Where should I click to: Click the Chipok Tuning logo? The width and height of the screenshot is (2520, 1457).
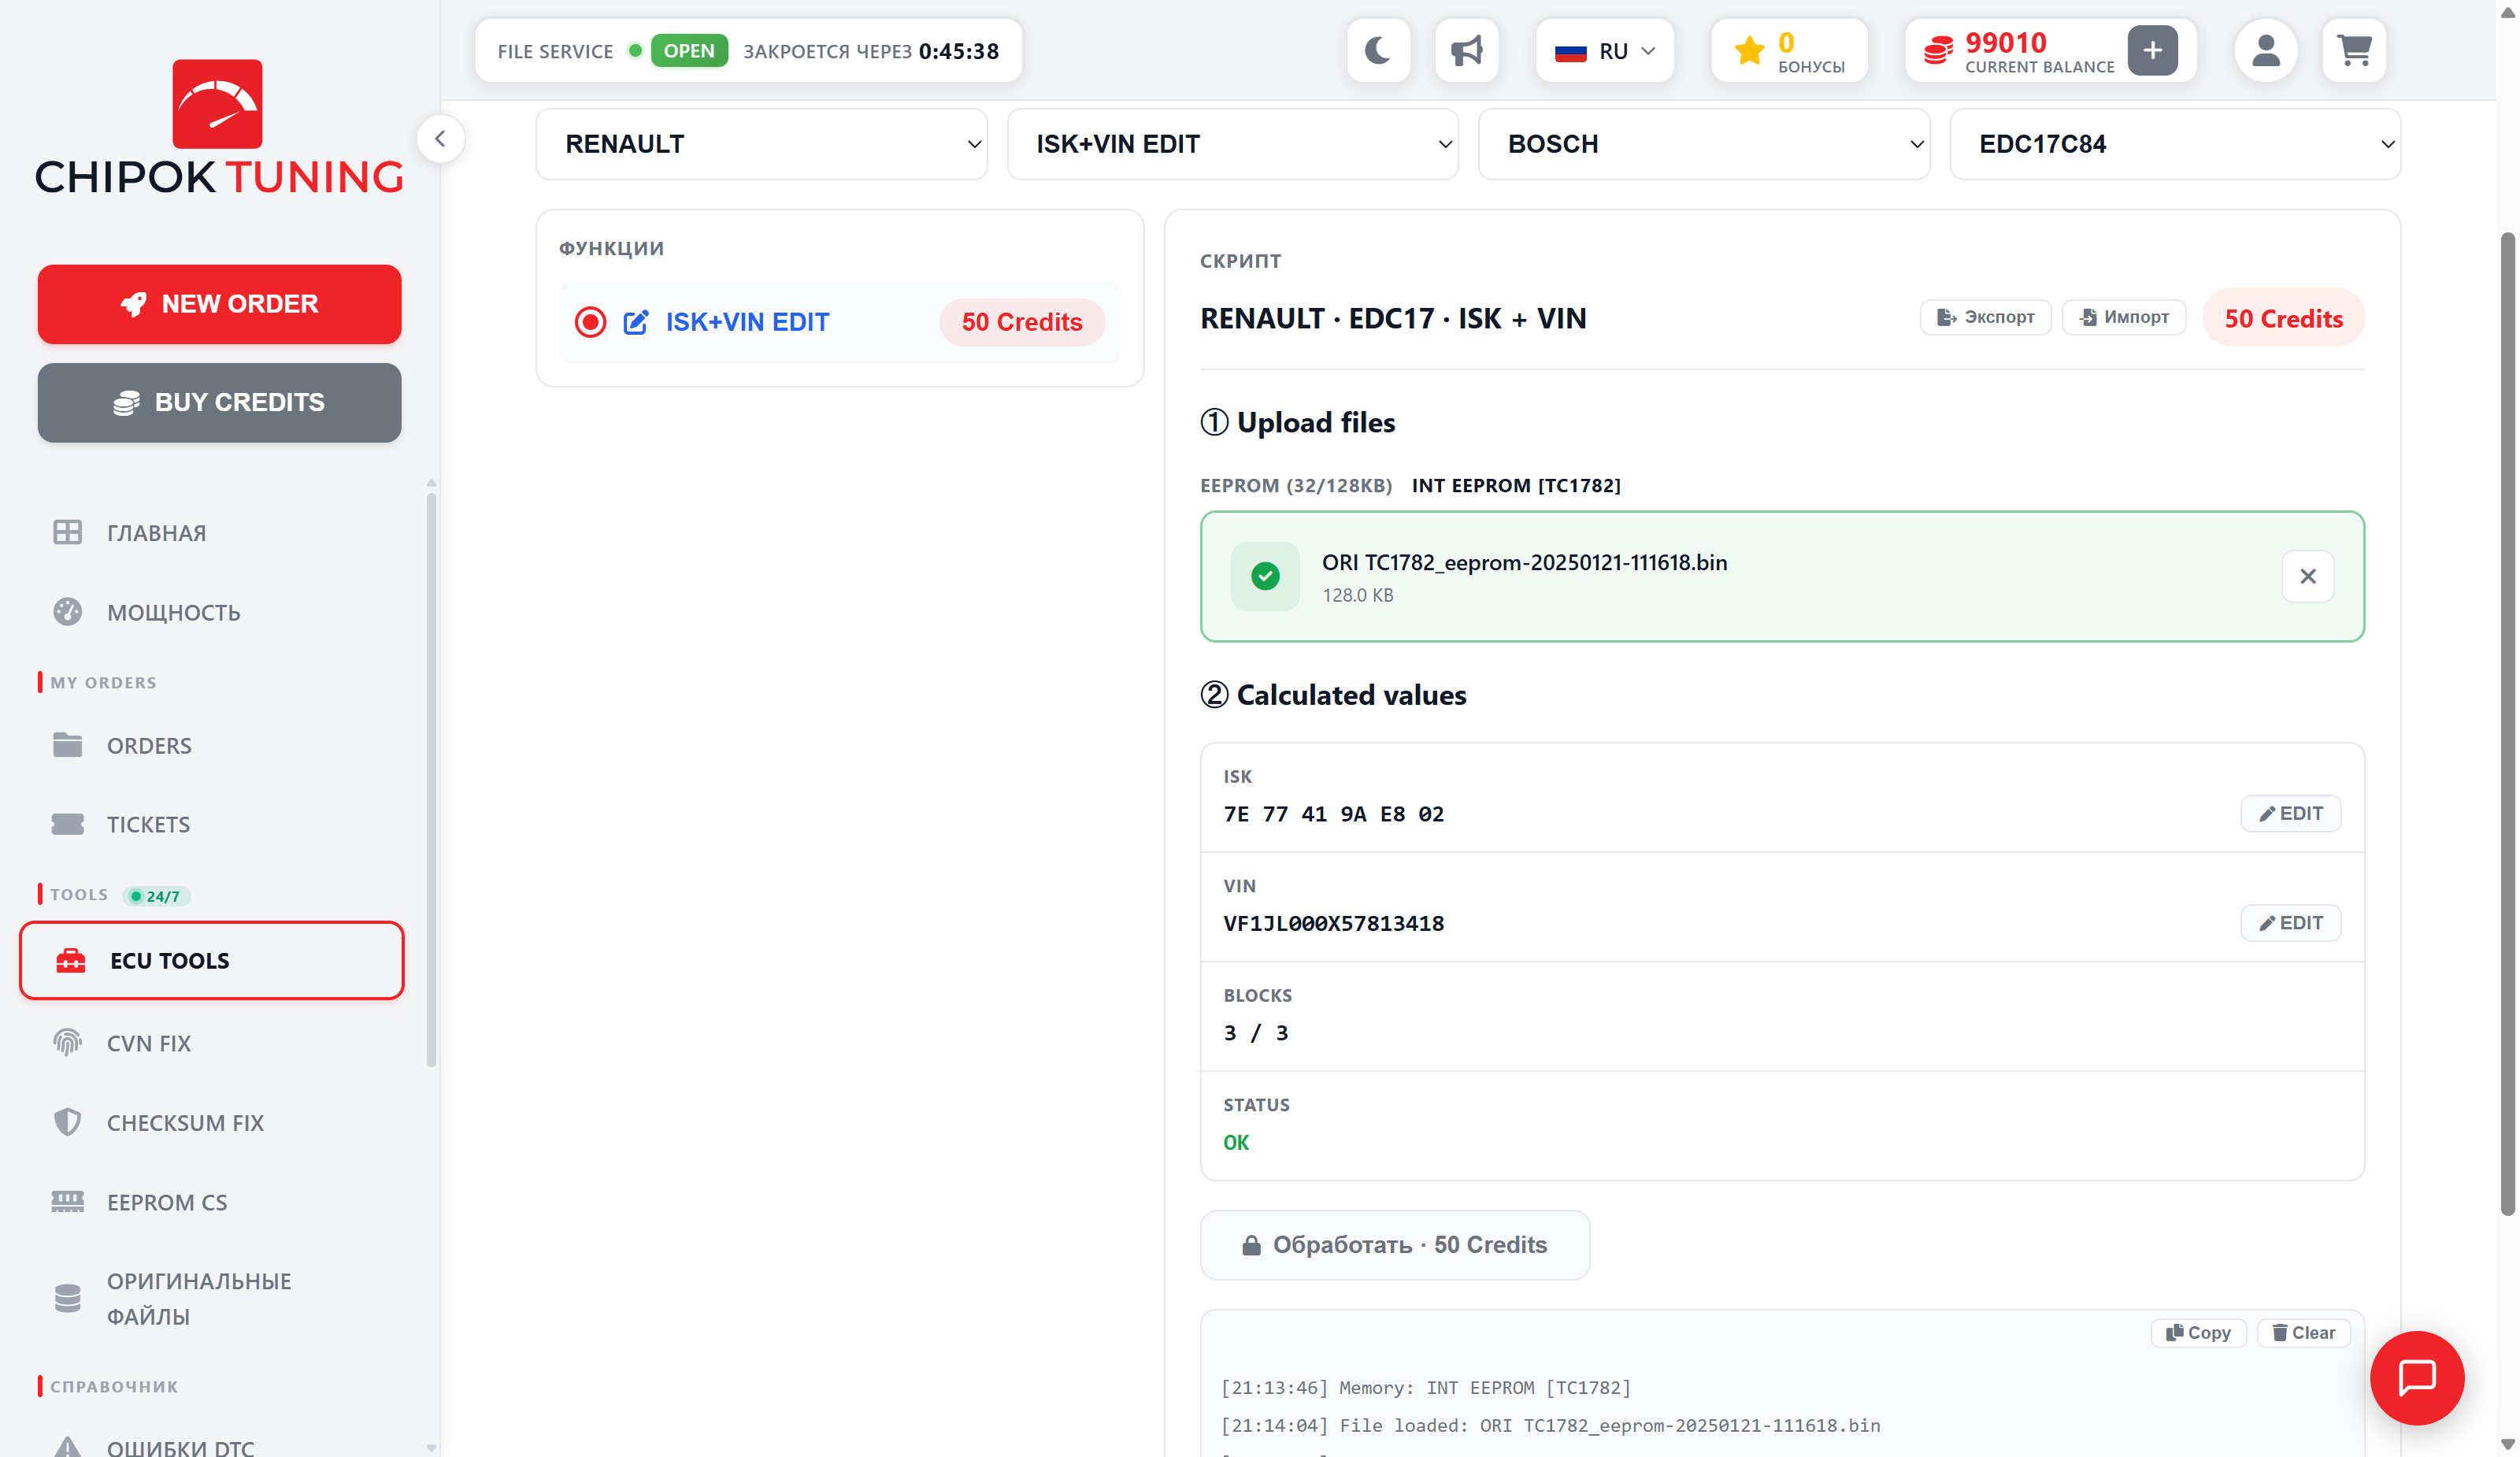tap(218, 126)
